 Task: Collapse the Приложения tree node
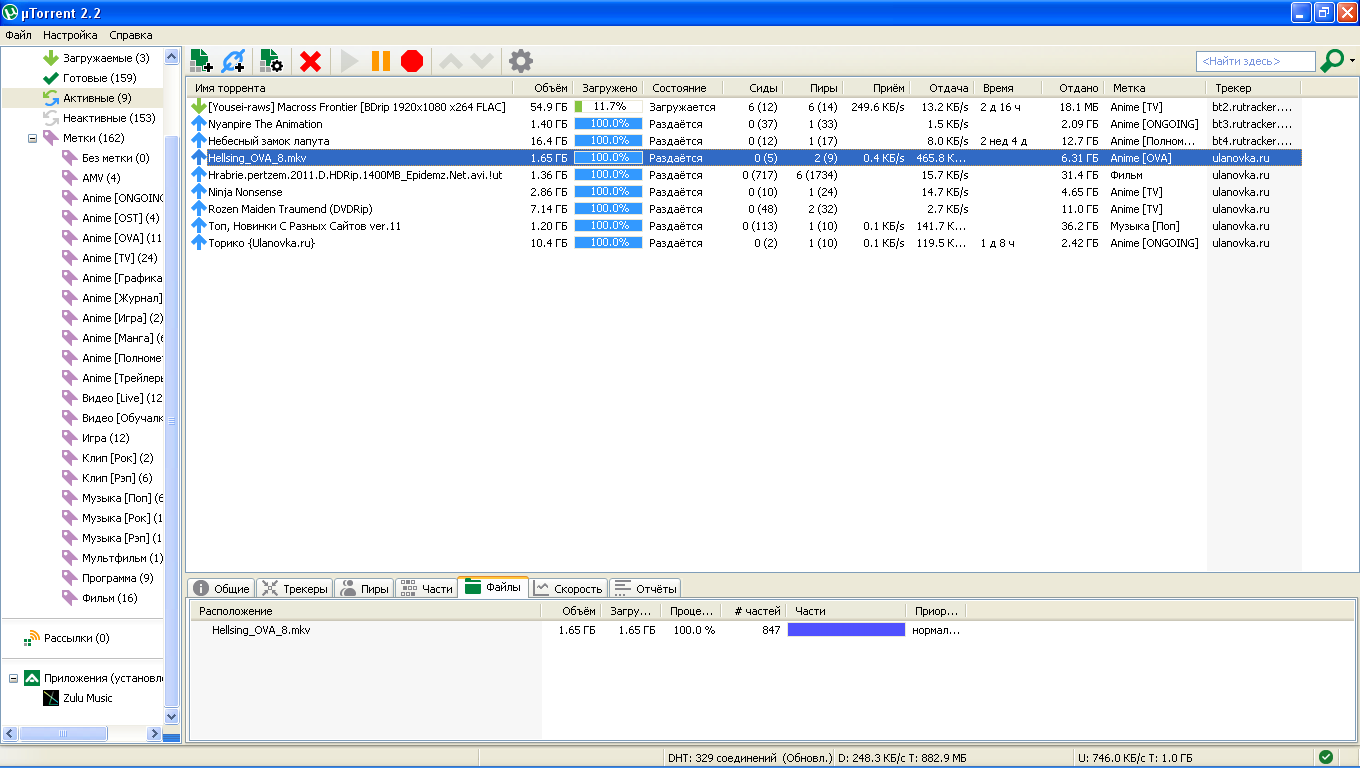click(14, 678)
